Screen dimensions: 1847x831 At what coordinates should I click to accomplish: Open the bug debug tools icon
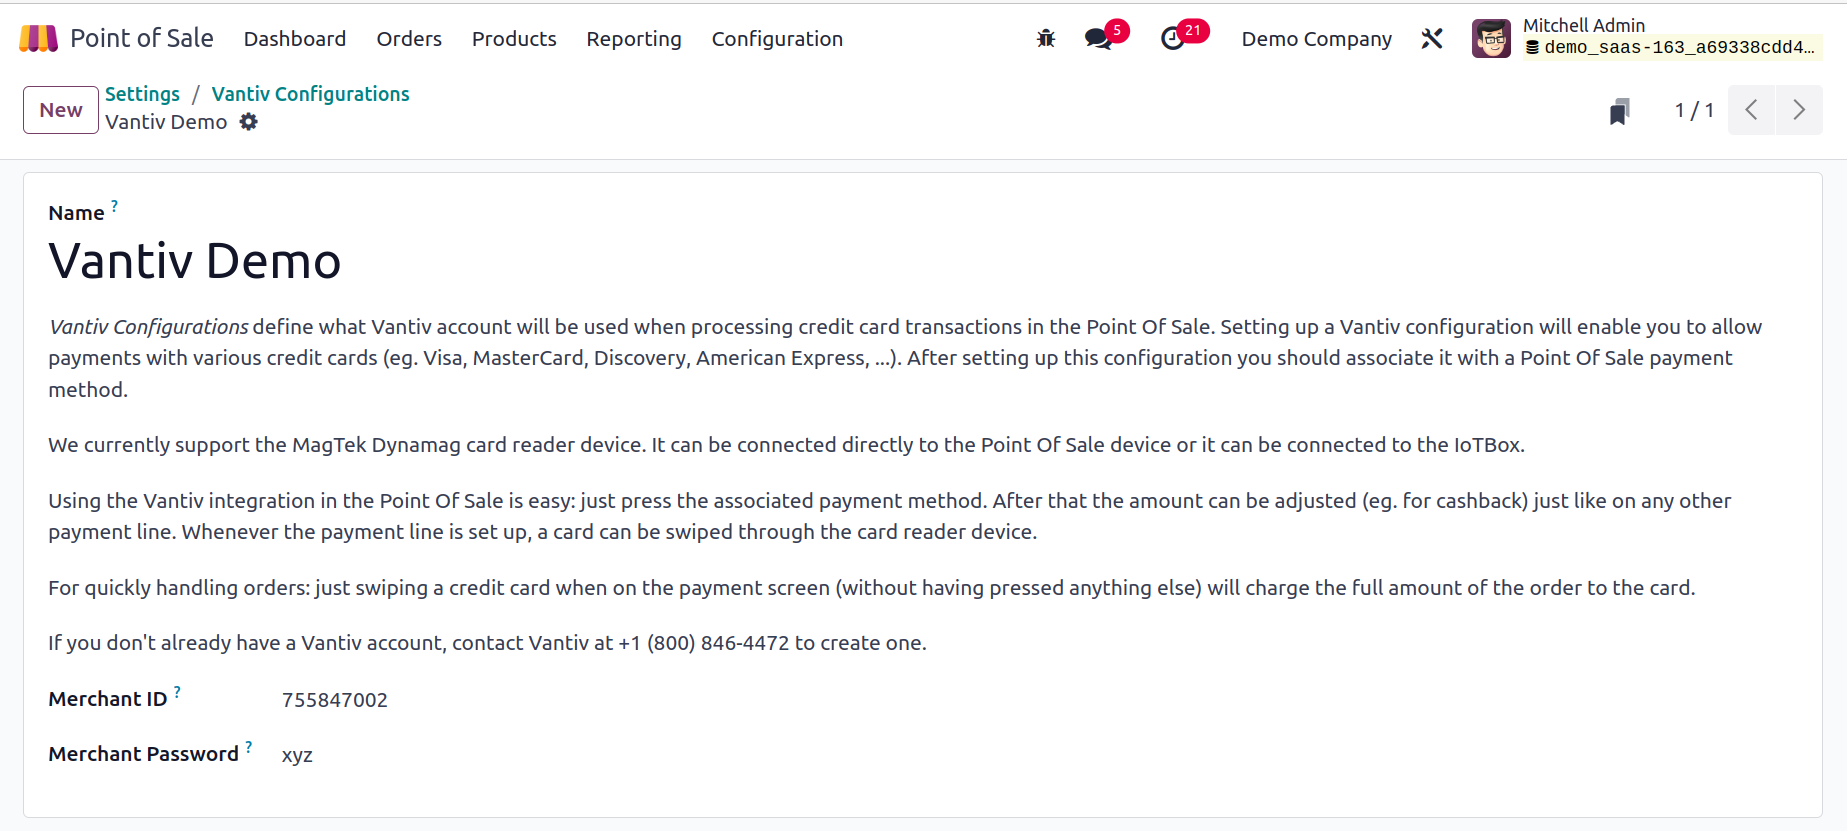coord(1046,38)
